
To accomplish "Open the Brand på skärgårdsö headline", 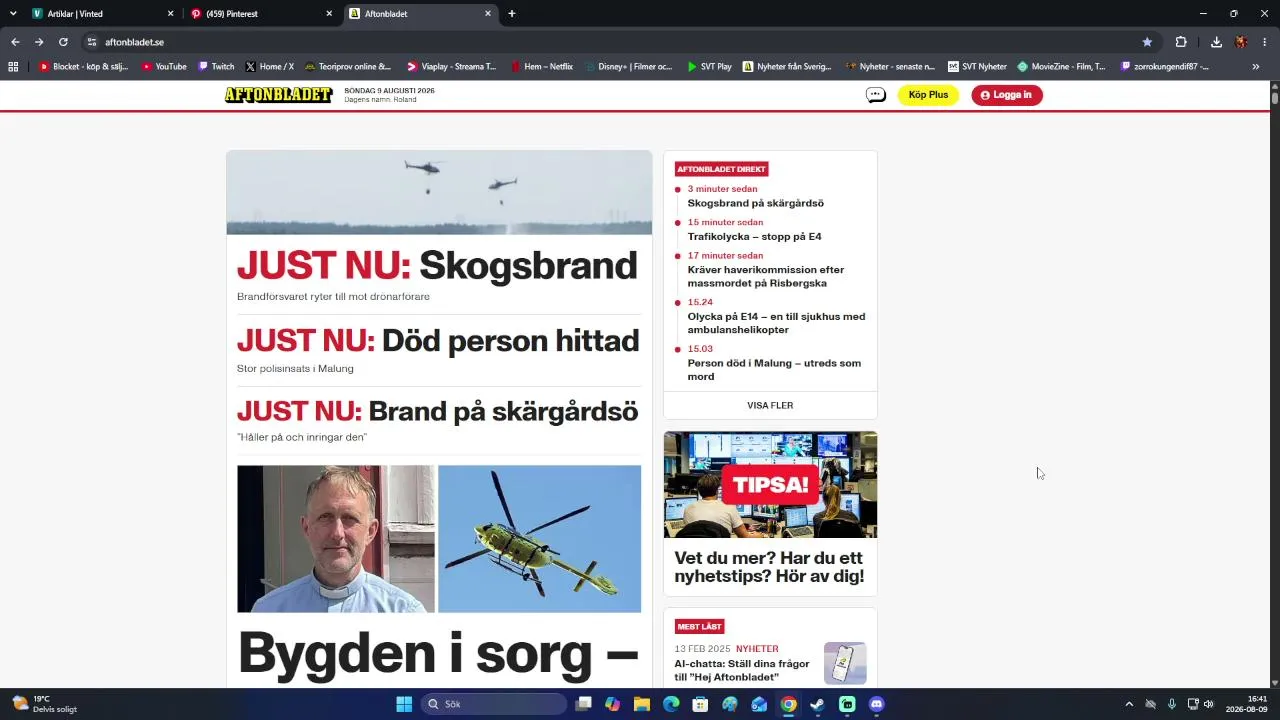I will click(437, 411).
